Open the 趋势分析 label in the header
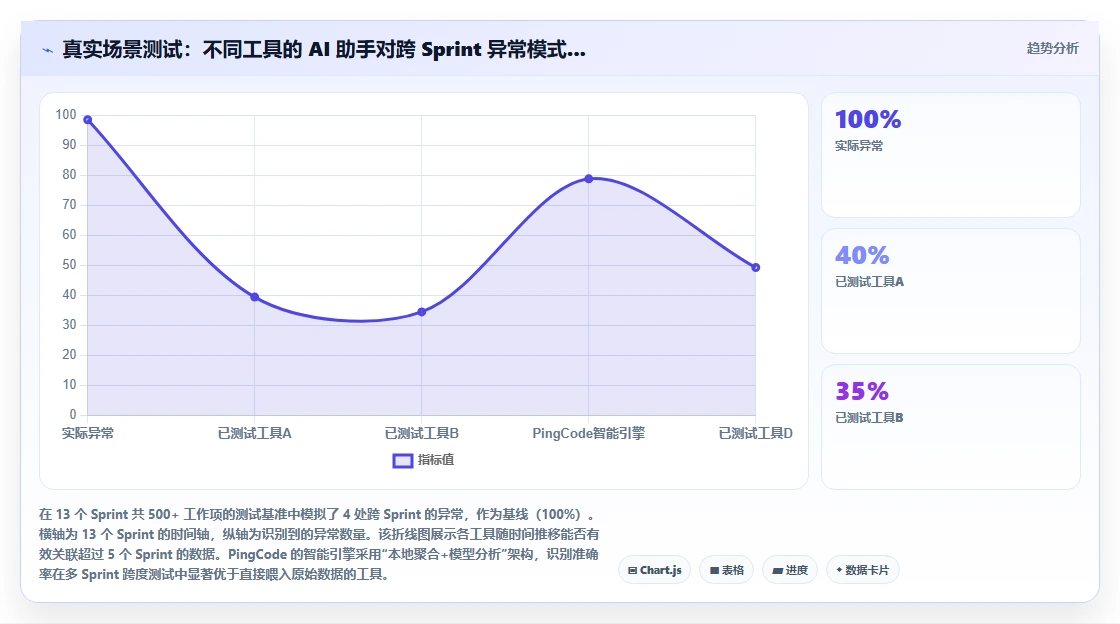The height and width of the screenshot is (624, 1120). tap(1052, 49)
